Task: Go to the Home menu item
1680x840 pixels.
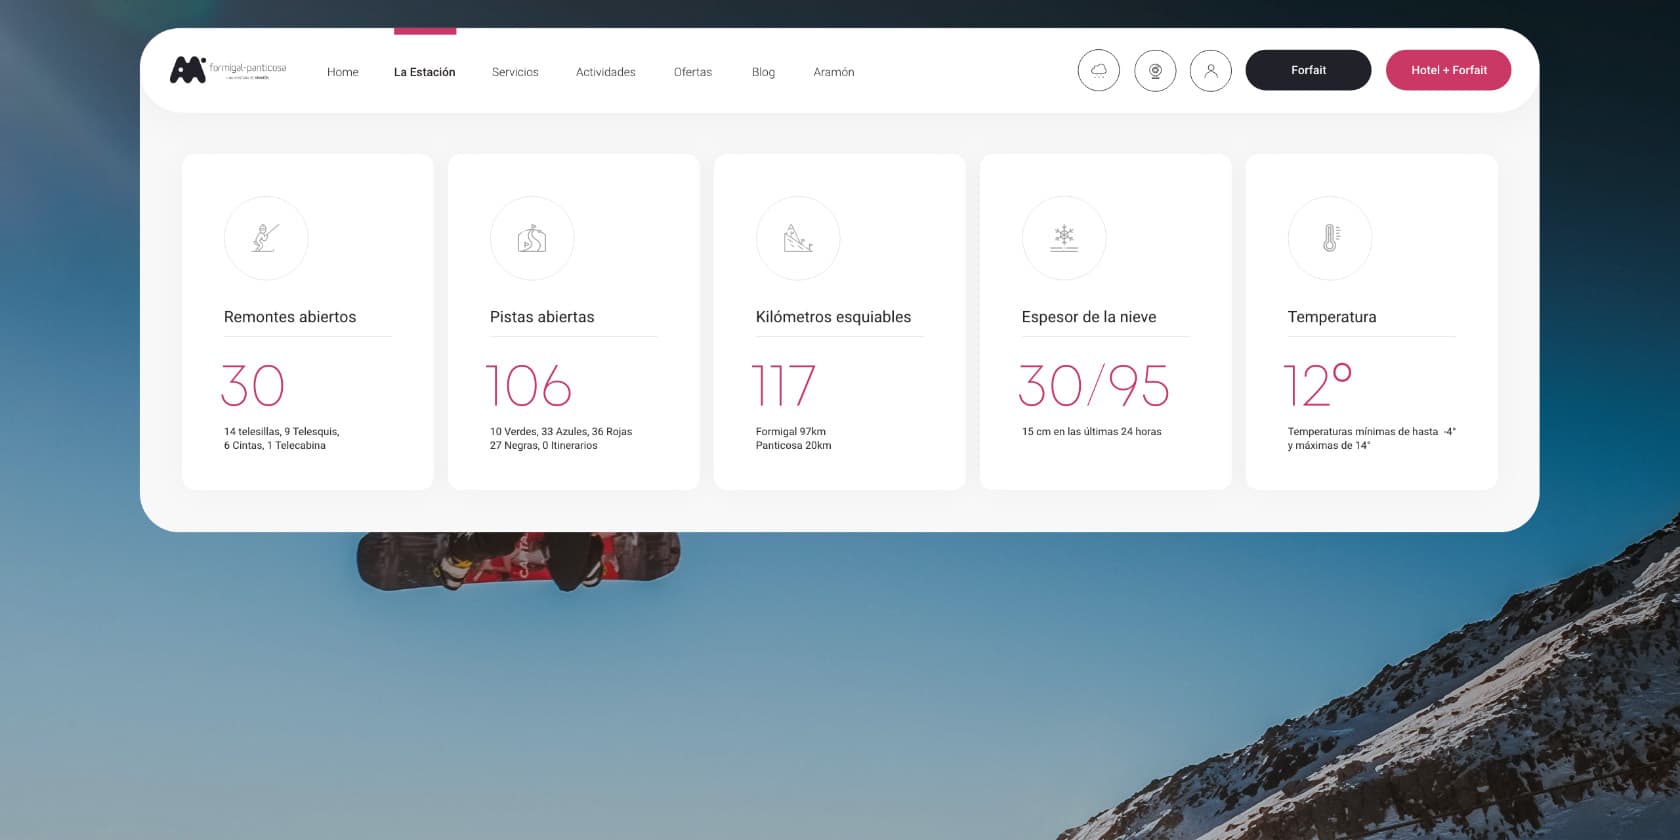Action: tap(342, 72)
